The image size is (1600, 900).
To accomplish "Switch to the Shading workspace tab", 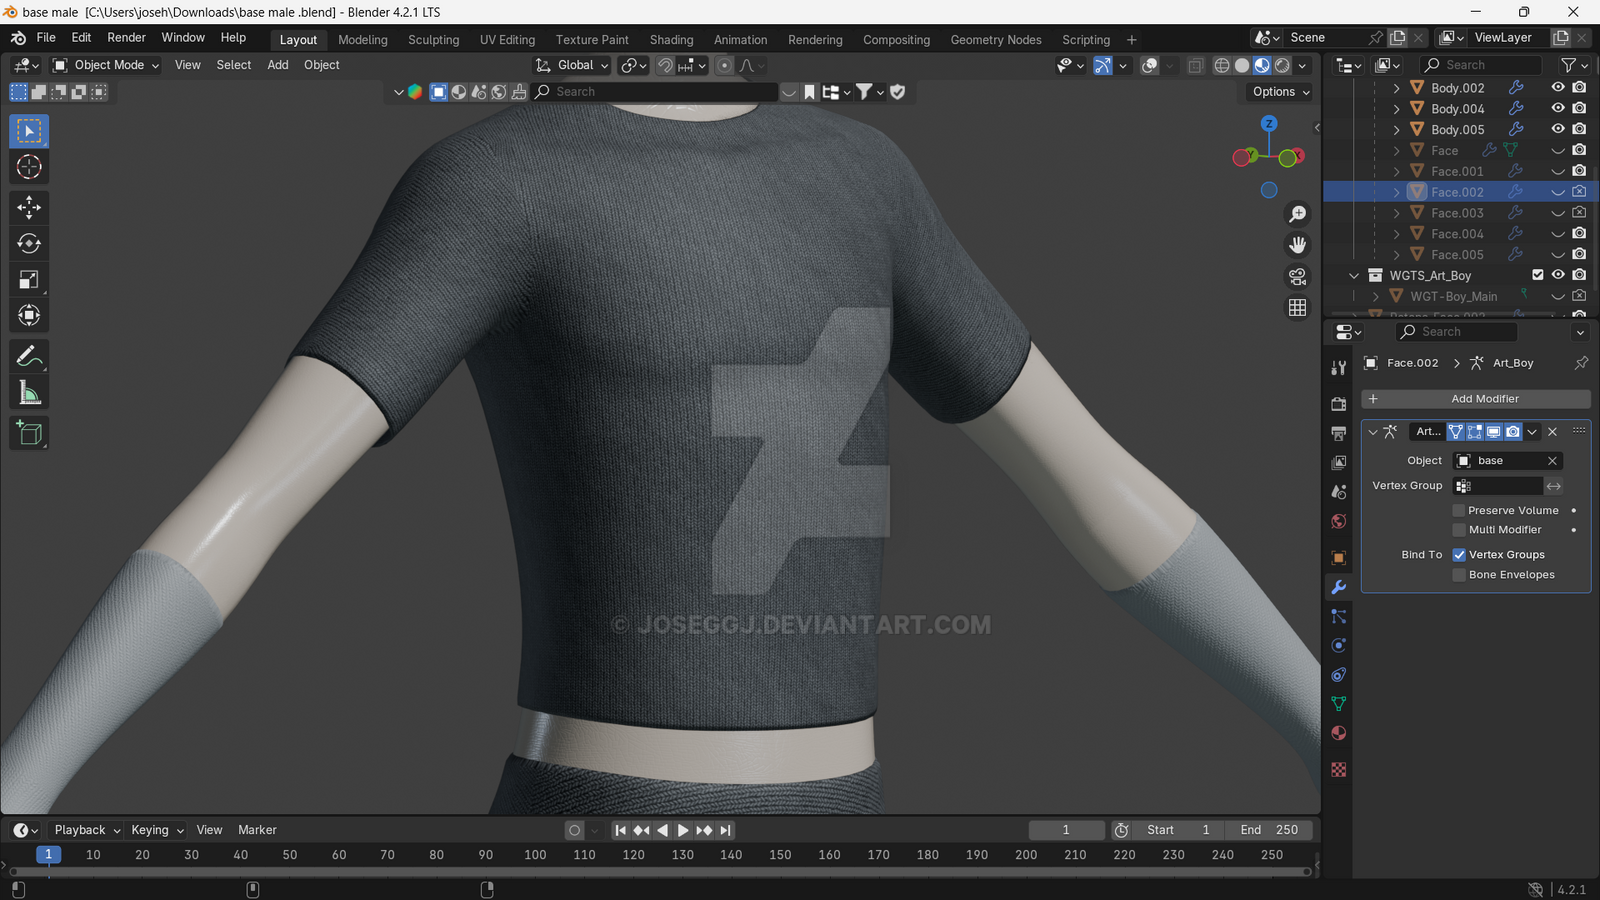I will [671, 40].
